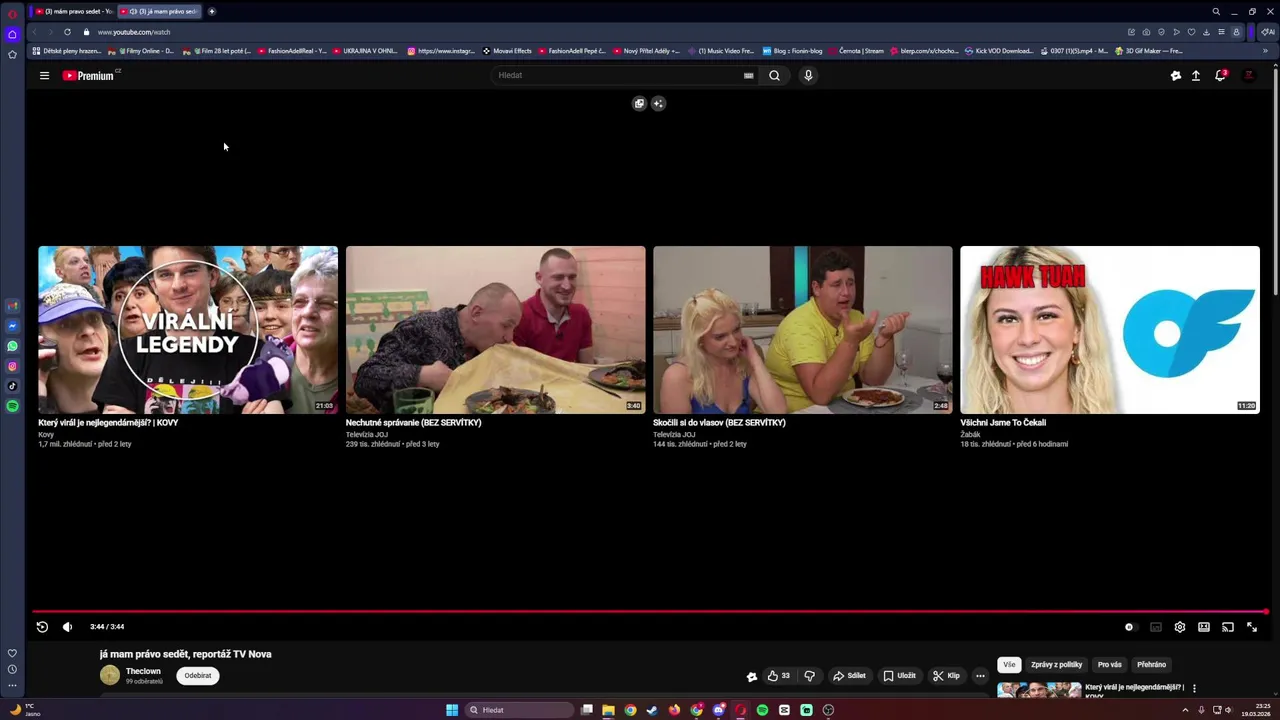Viewport: 1280px width, 720px height.
Task: Open the YouTube create video icon
Action: point(1176,76)
